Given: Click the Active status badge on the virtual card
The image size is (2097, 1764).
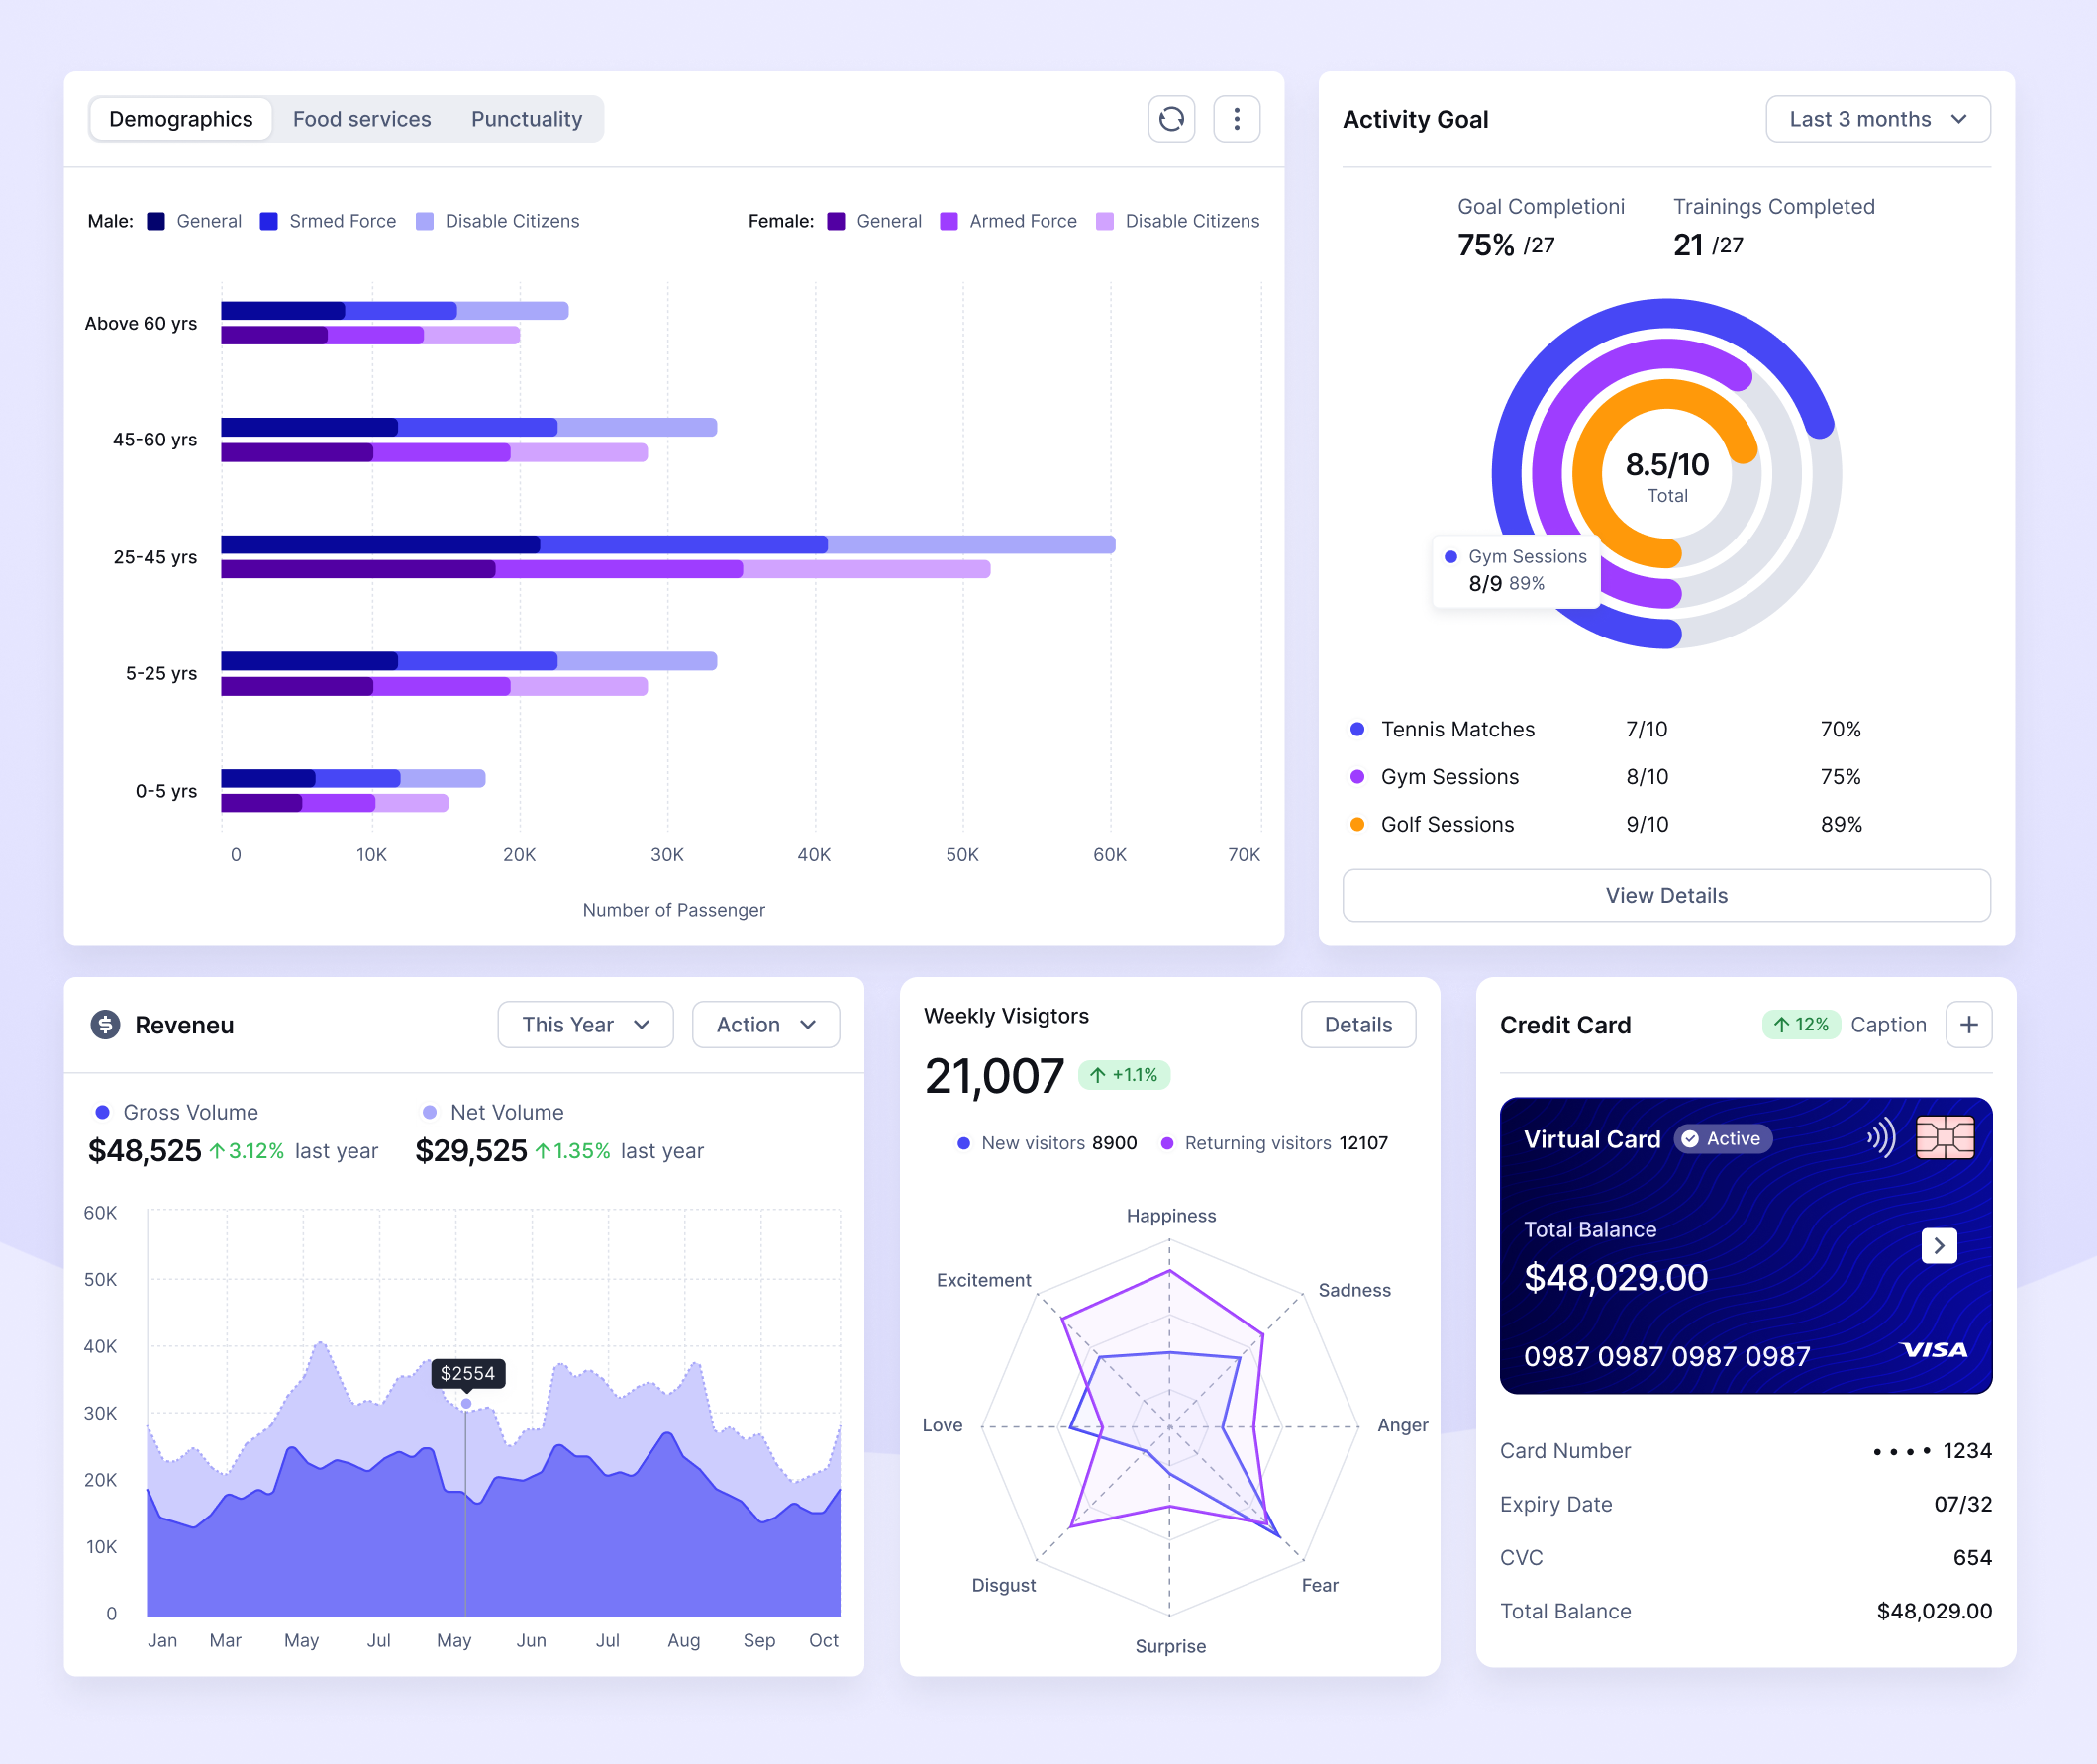Looking at the screenshot, I should [1722, 1138].
